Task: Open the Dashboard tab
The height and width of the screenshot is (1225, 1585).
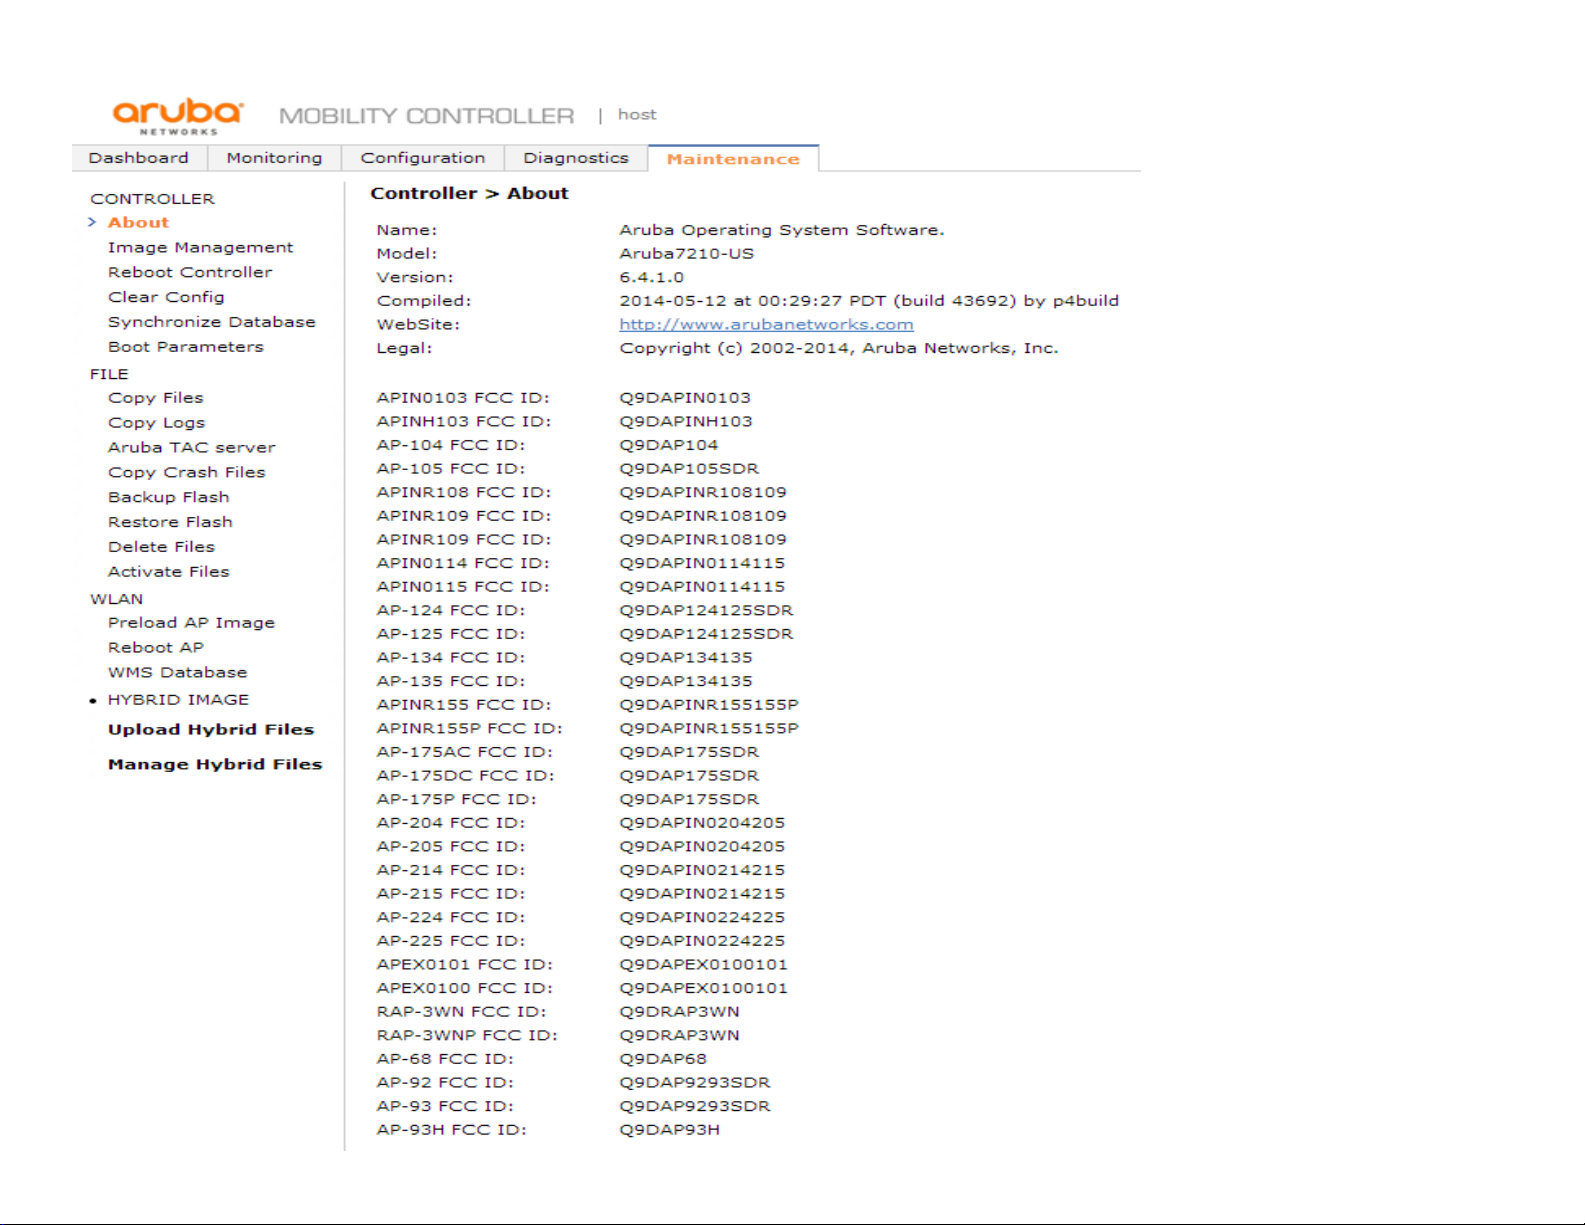Action: (x=139, y=158)
